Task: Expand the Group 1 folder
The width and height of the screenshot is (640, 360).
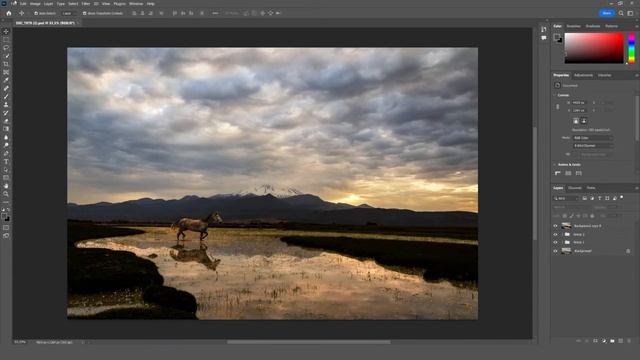Action: 562,242
